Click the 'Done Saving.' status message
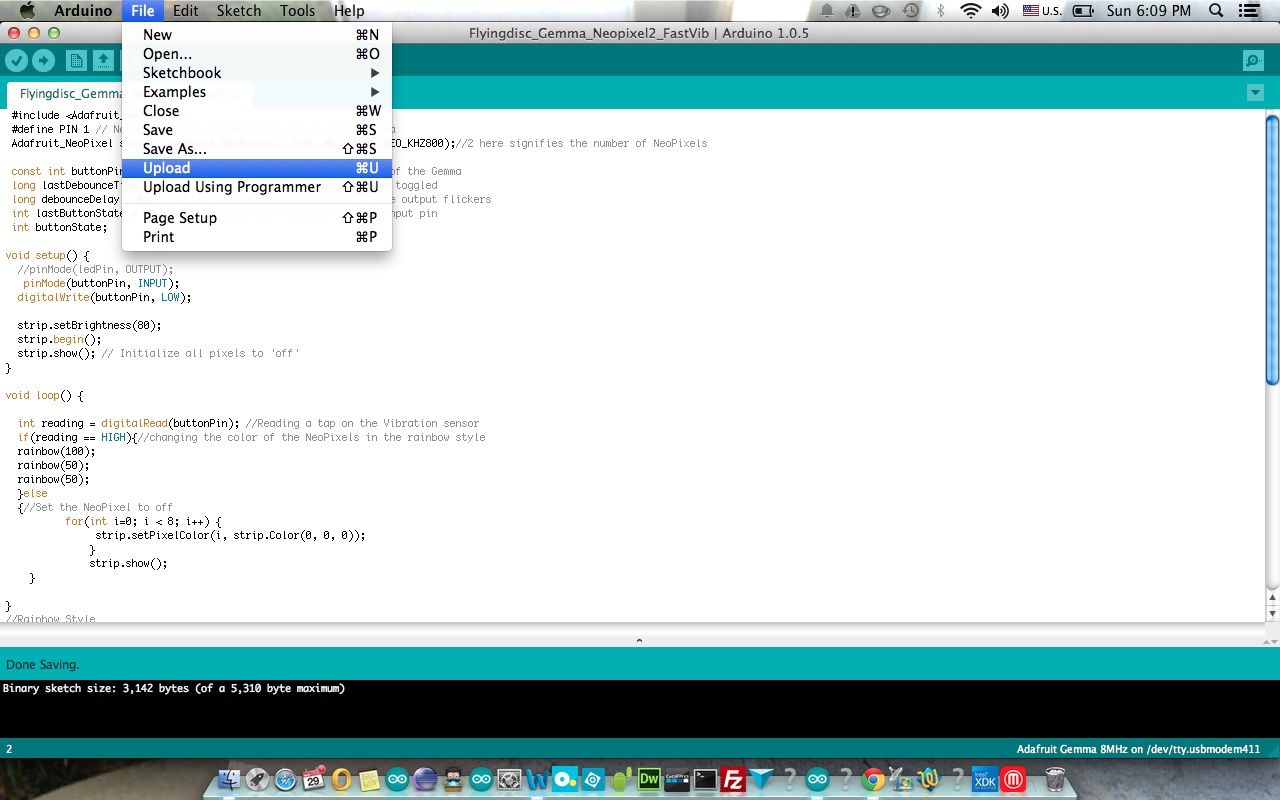 (42, 664)
